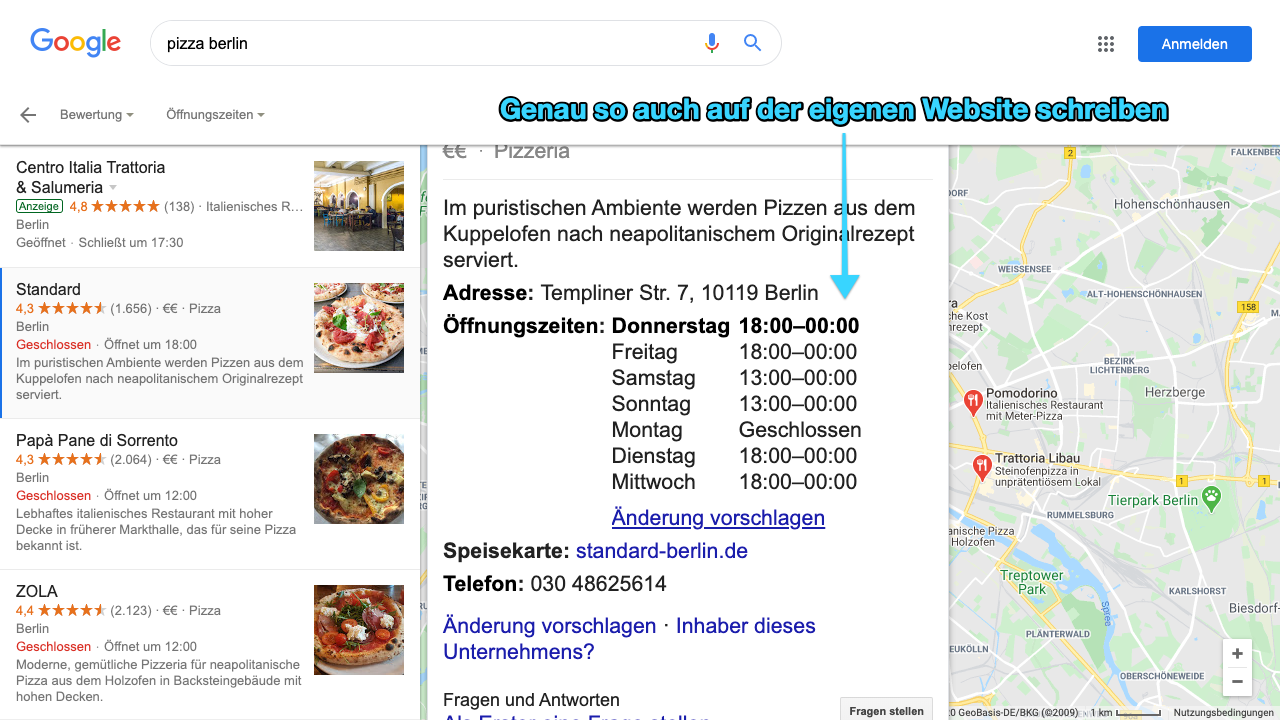Click Inhaber dieses Unternehmens? link
Viewport: 1280px width, 720px height.
[629, 639]
